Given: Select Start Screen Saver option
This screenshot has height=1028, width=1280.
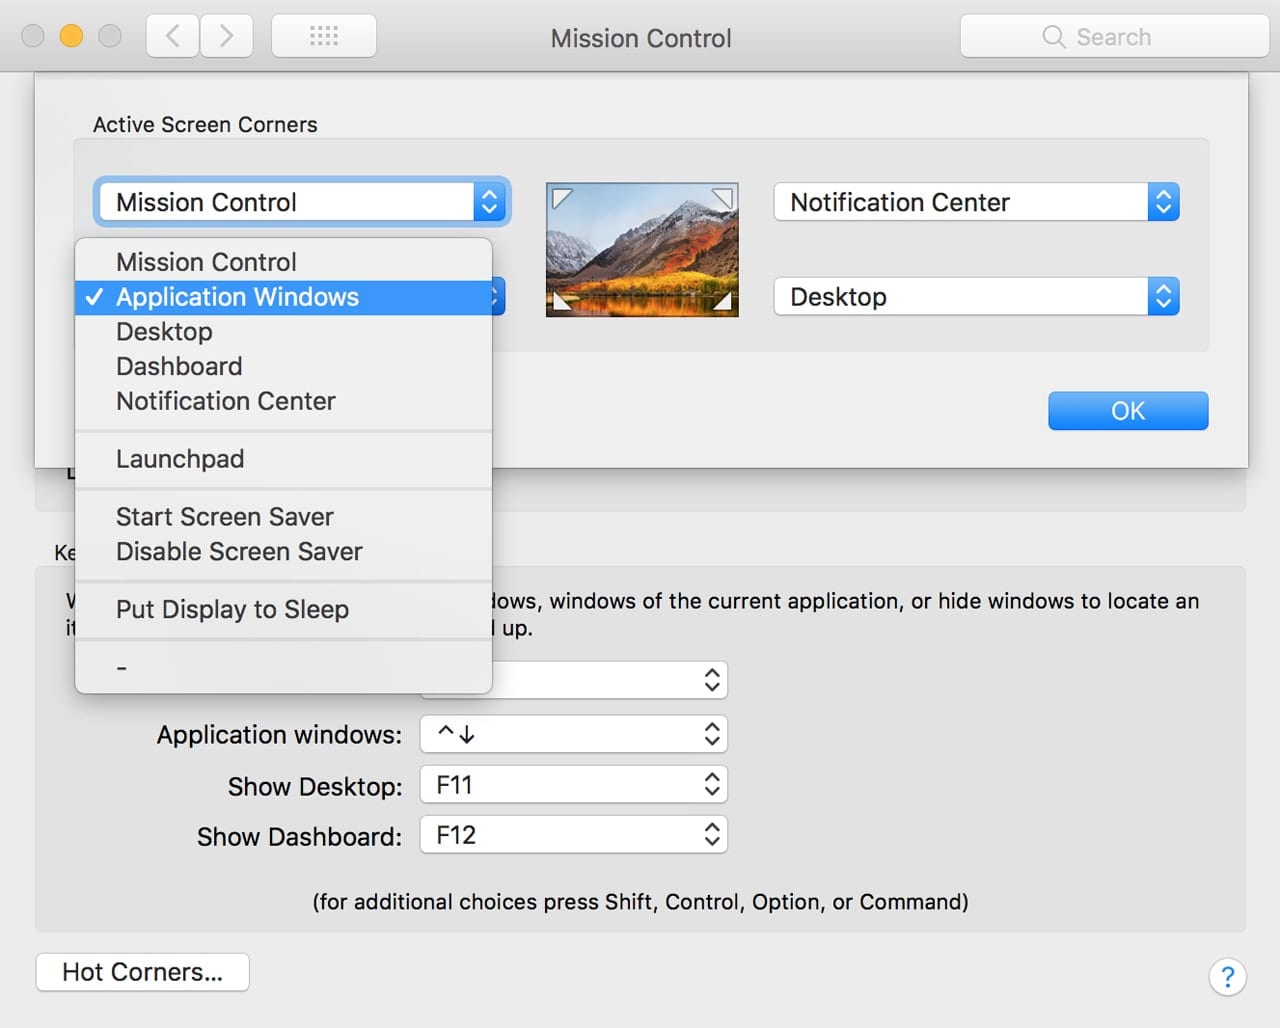Looking at the screenshot, I should pos(224,517).
